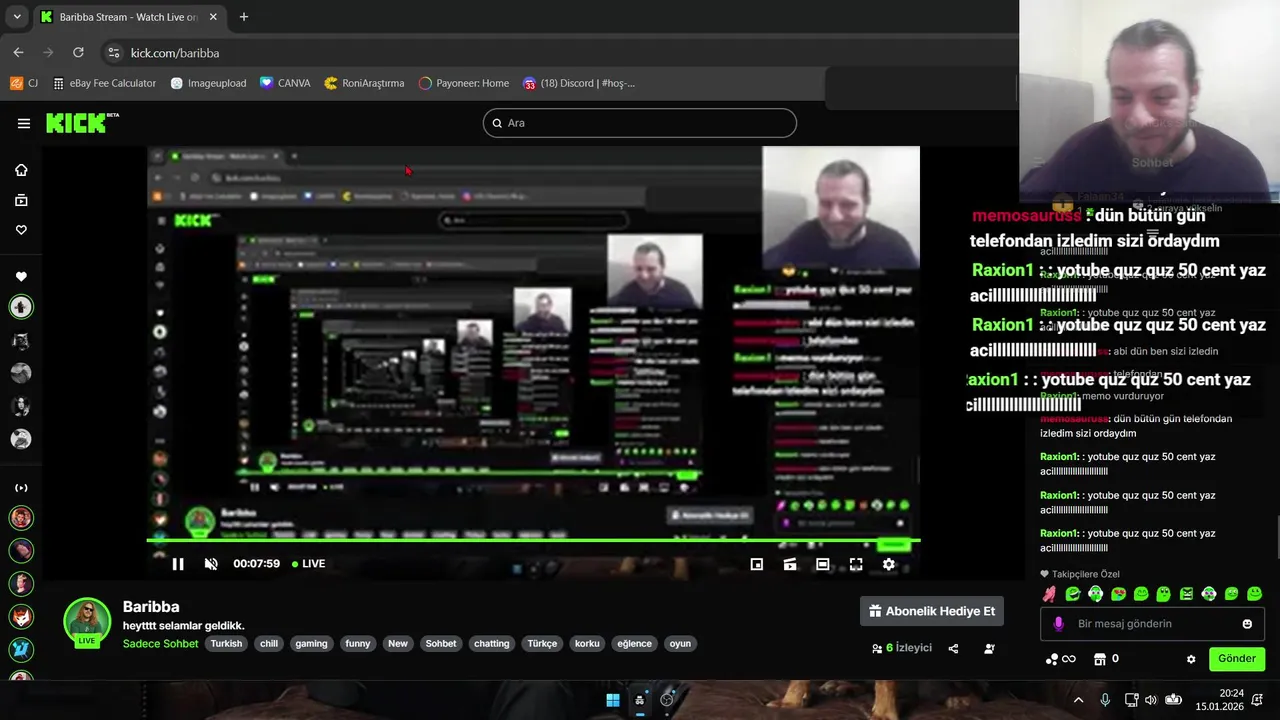The height and width of the screenshot is (720, 1280).
Task: Open mini player mode
Action: (x=757, y=564)
